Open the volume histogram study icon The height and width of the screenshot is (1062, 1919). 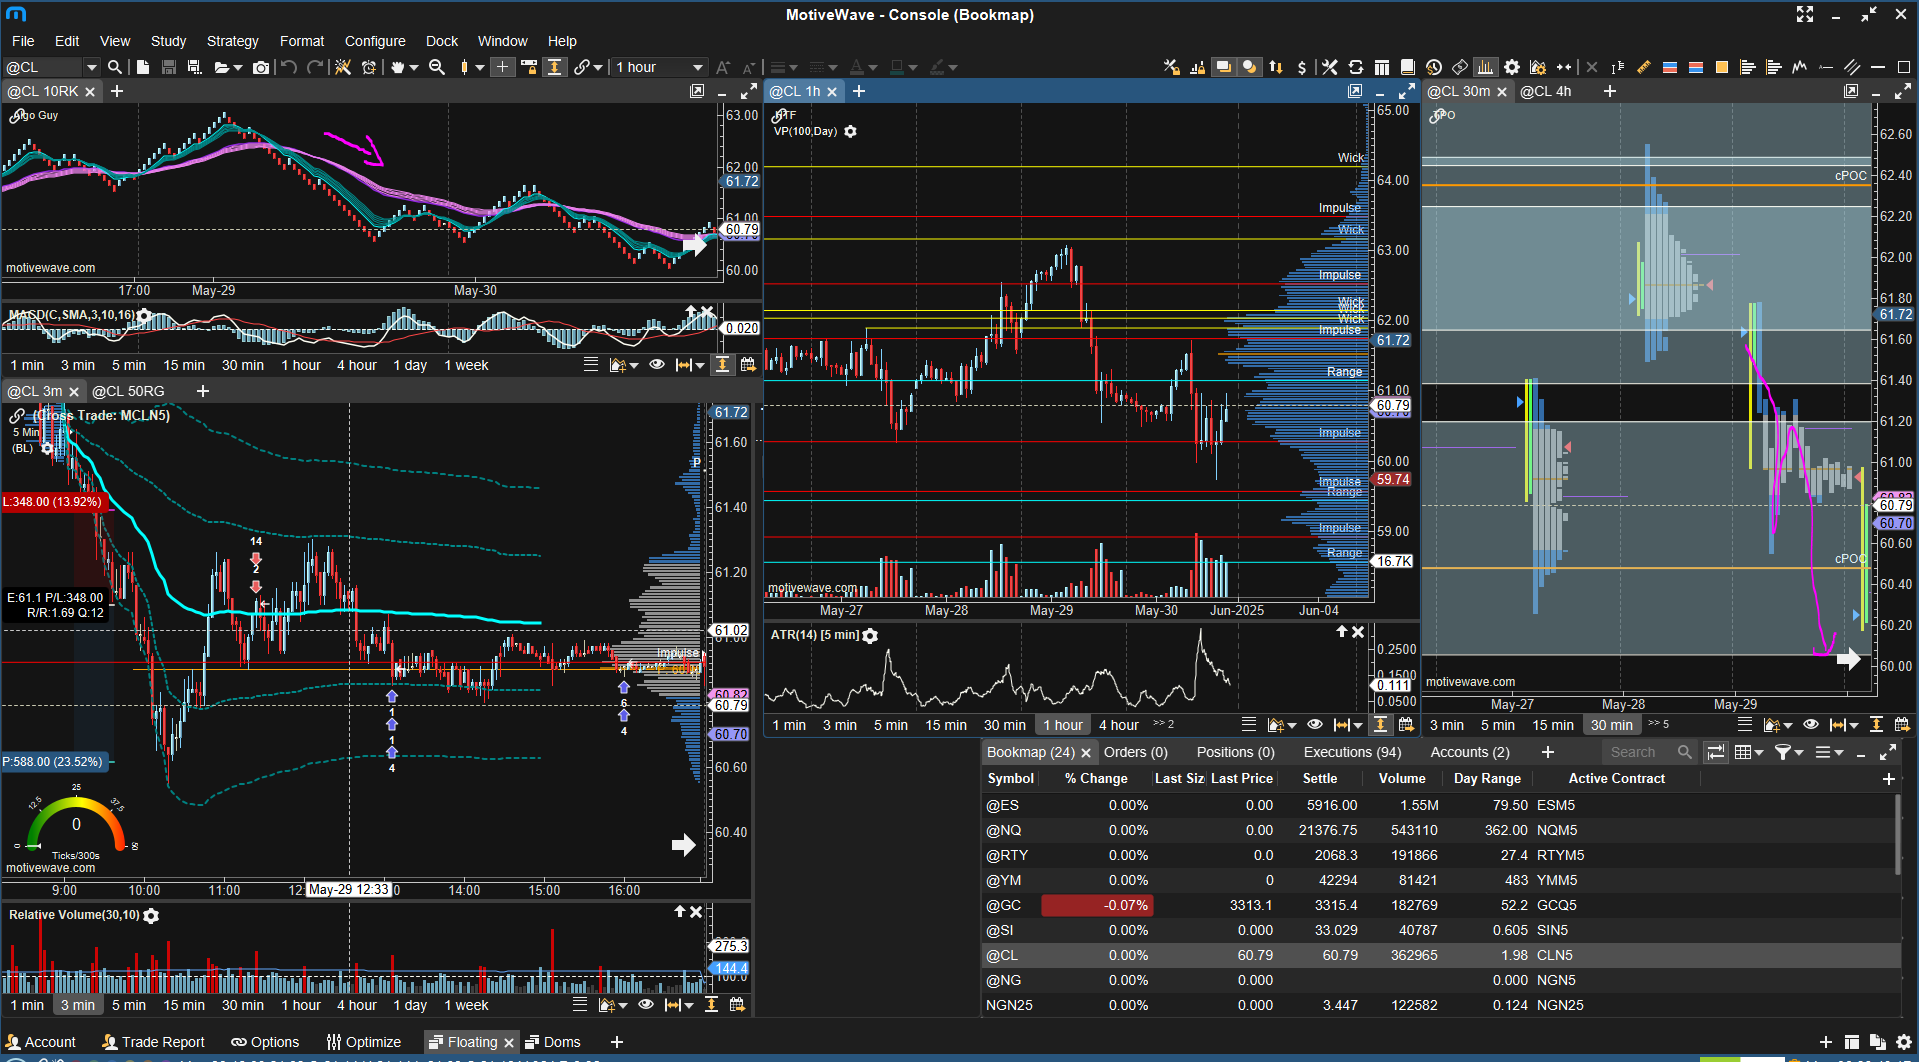(x=1486, y=67)
